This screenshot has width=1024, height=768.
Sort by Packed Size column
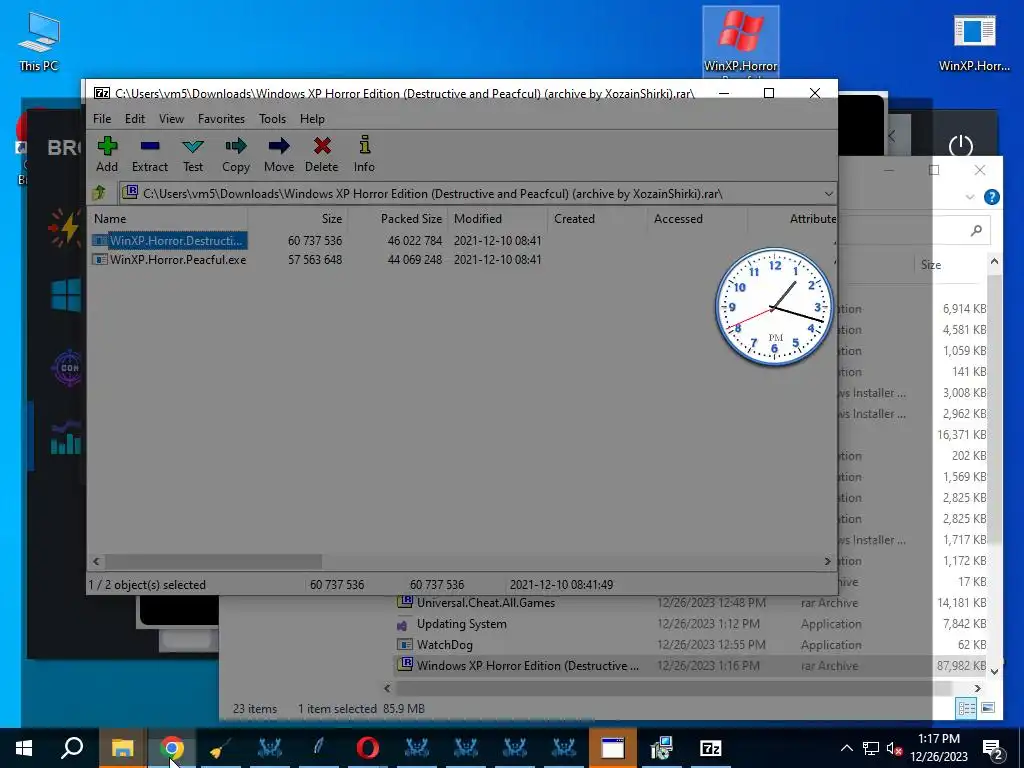397,219
